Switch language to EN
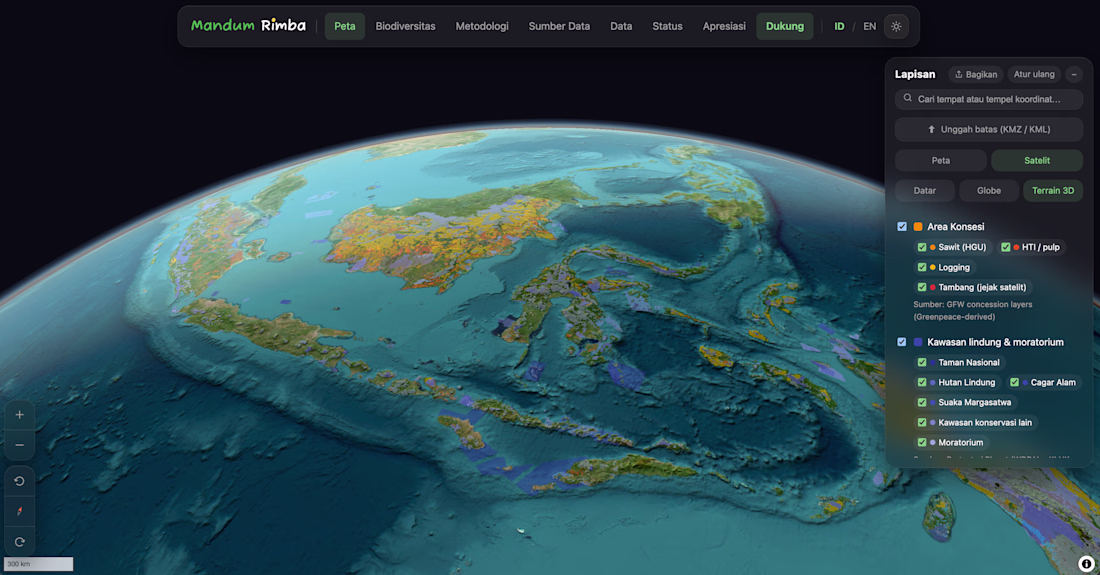Screen dimensions: 1100x575 (869, 26)
